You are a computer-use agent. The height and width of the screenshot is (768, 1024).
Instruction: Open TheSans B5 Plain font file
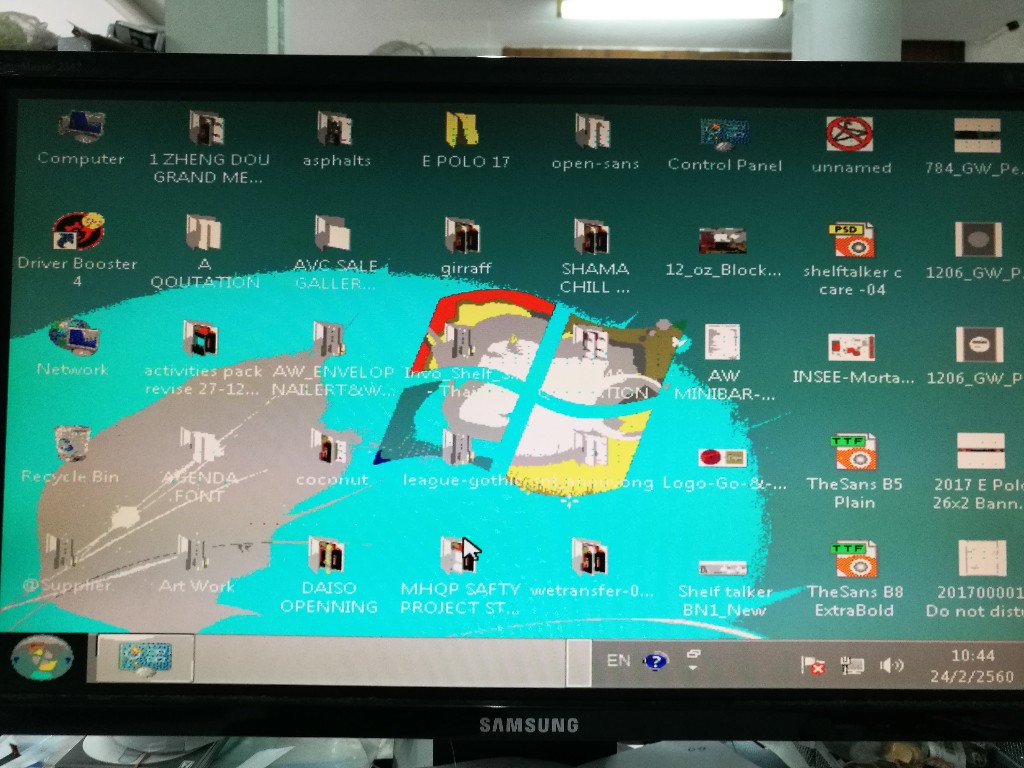tap(854, 452)
